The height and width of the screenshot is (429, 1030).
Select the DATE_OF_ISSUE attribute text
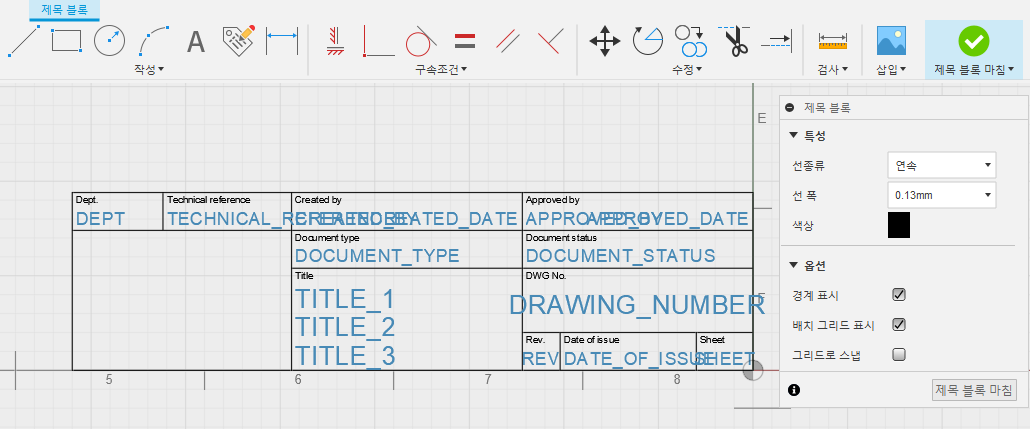pyautogui.click(x=636, y=359)
